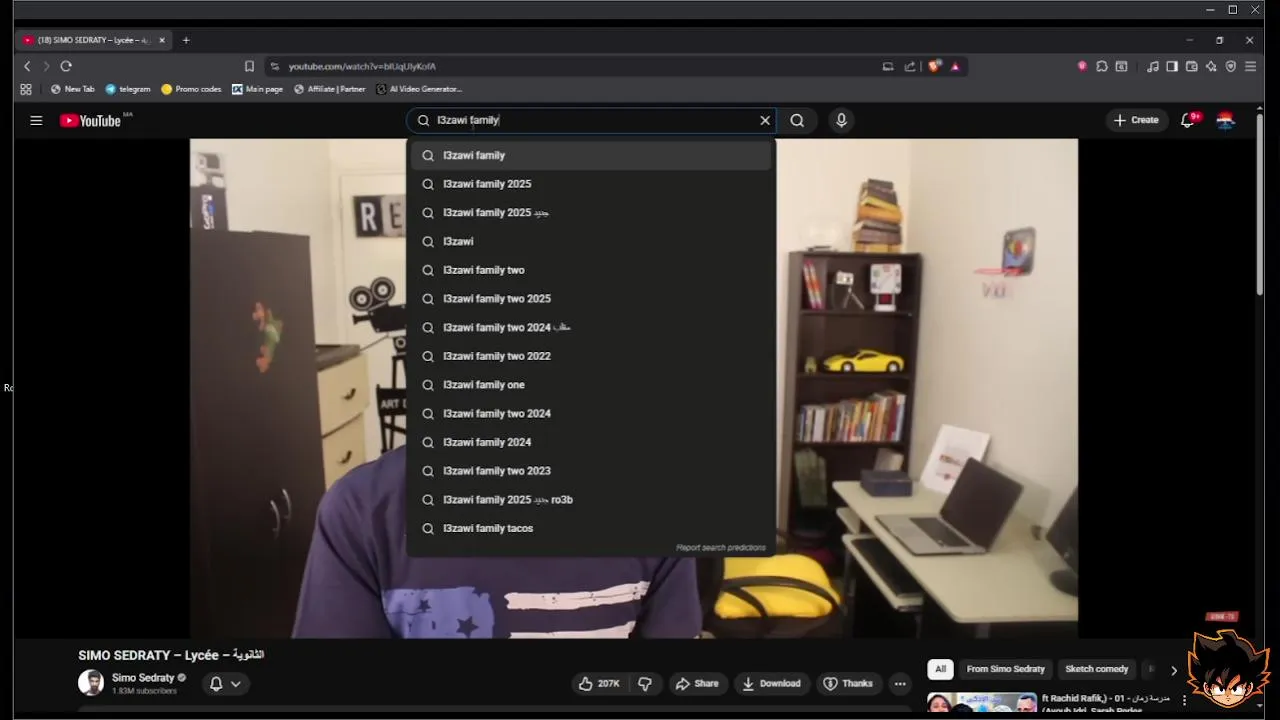Open the Leo AI sparkle icon

[1211, 66]
